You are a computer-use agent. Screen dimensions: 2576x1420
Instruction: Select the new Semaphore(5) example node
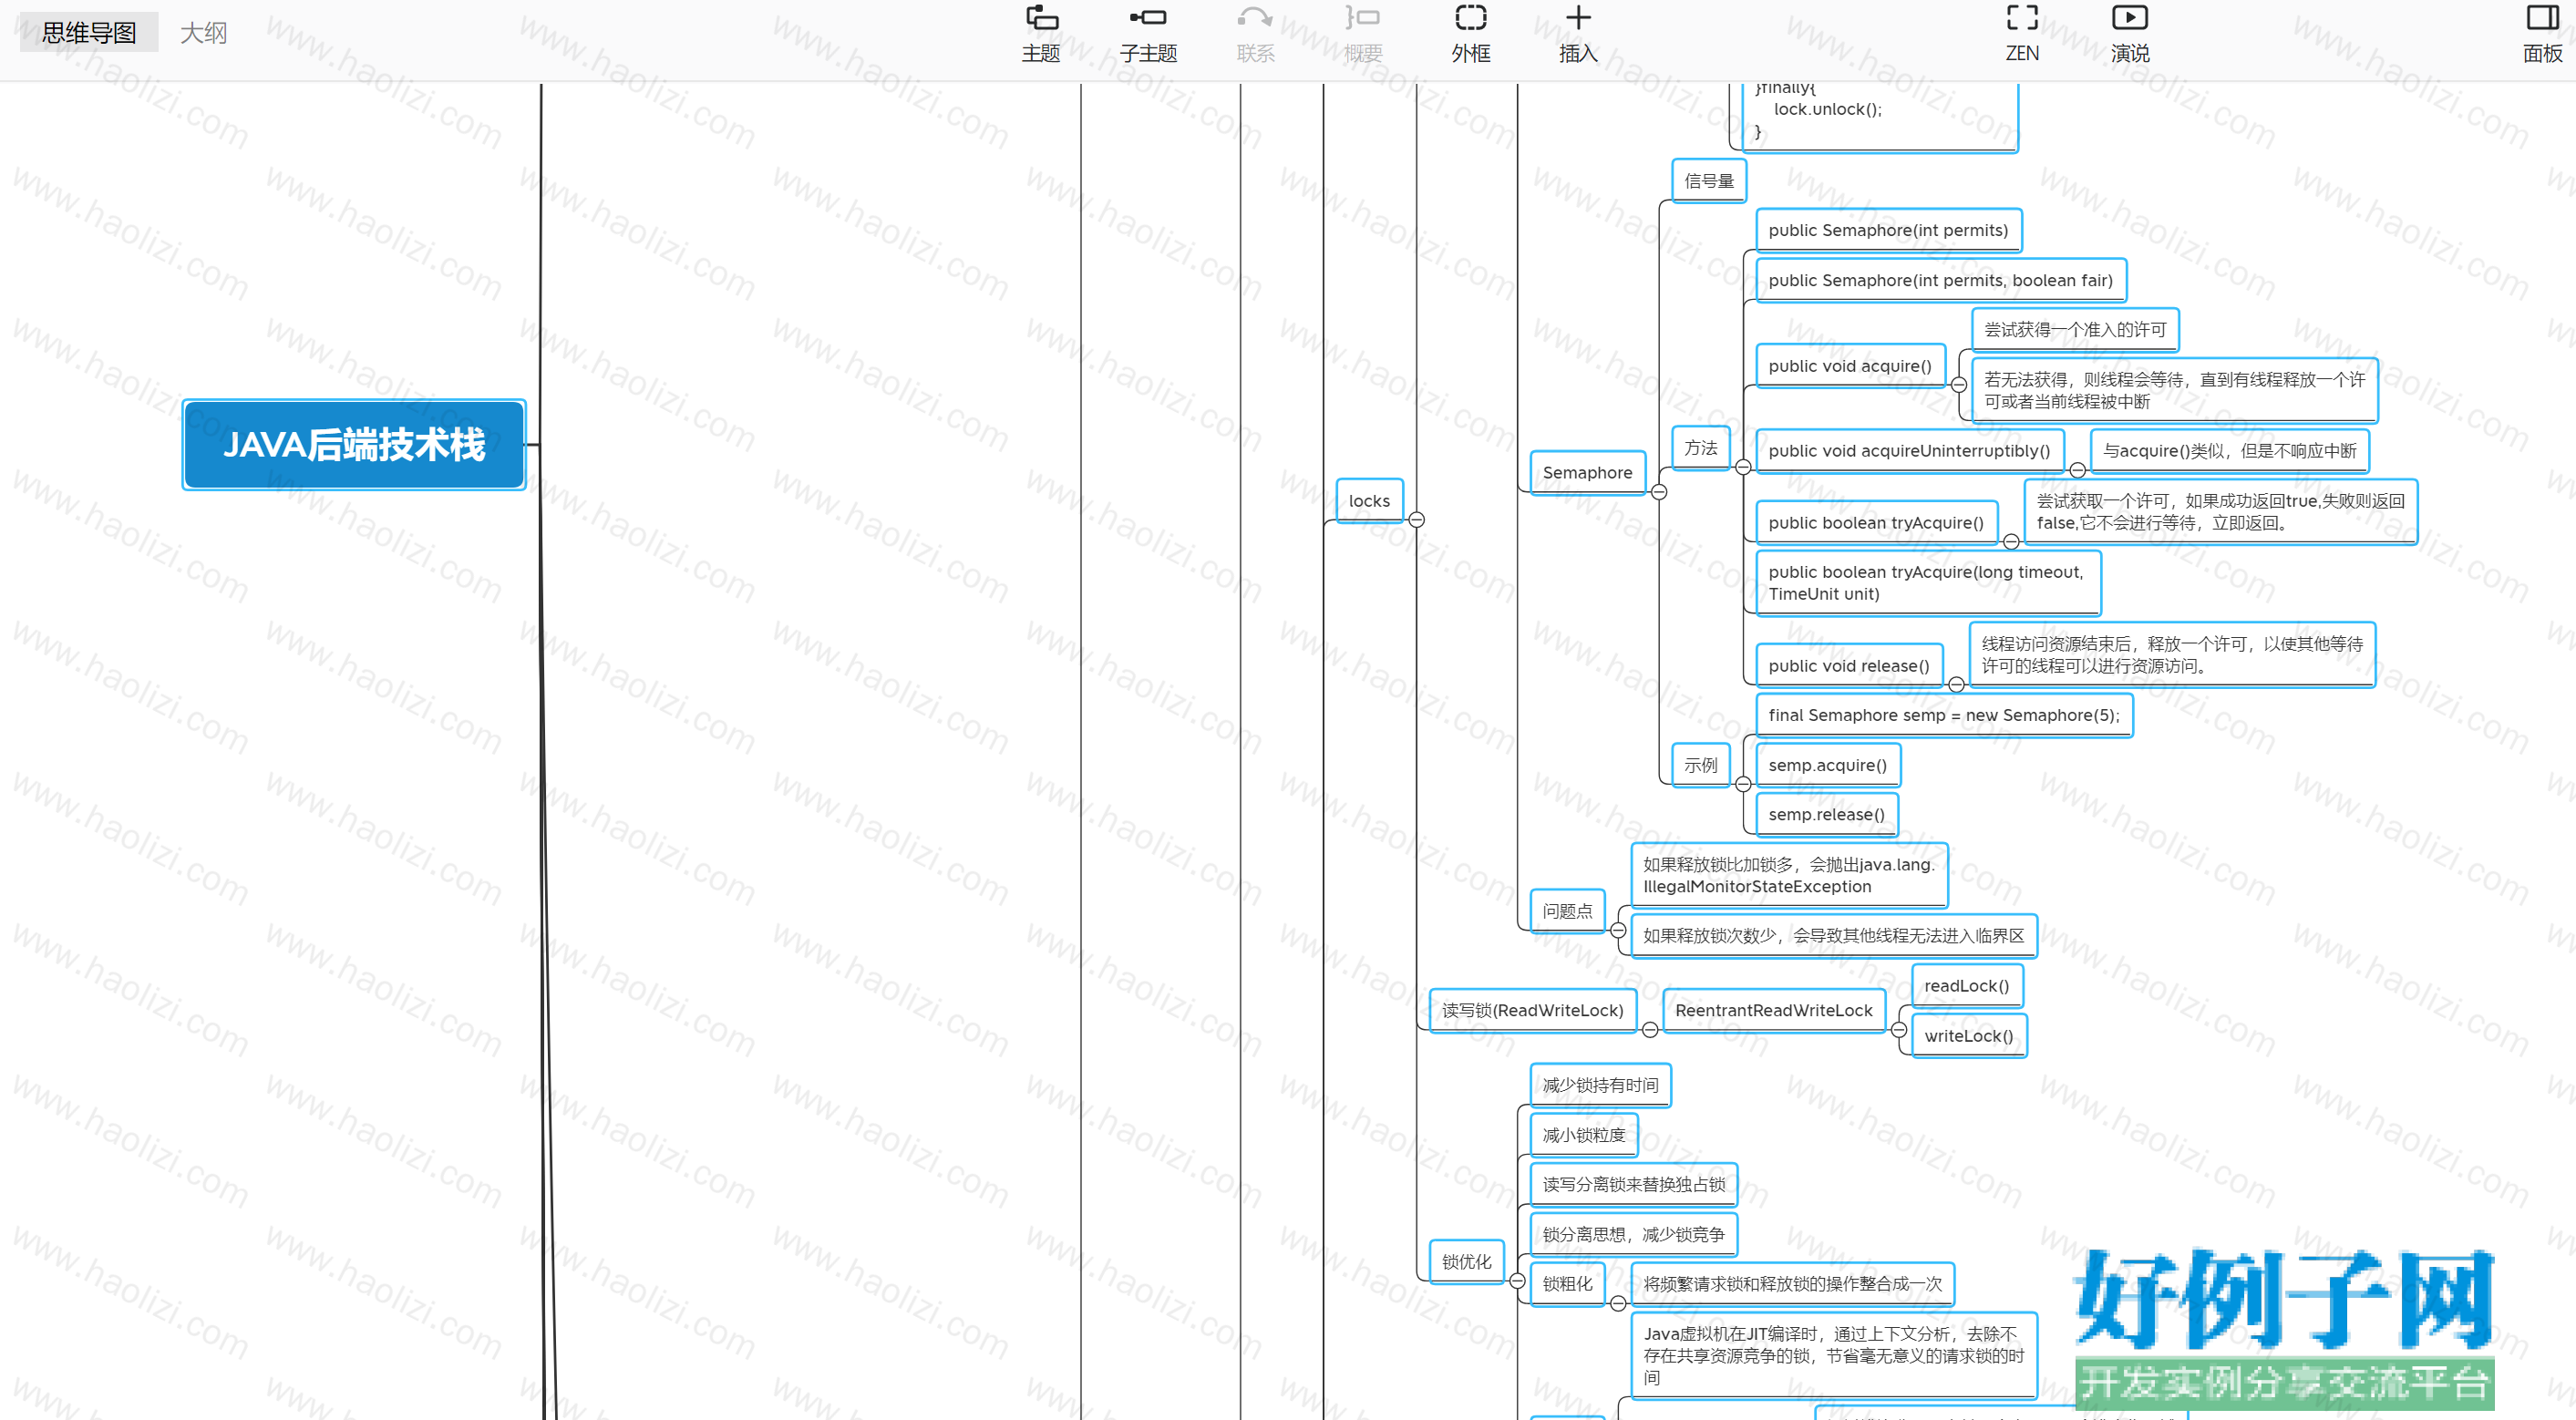coord(1944,715)
